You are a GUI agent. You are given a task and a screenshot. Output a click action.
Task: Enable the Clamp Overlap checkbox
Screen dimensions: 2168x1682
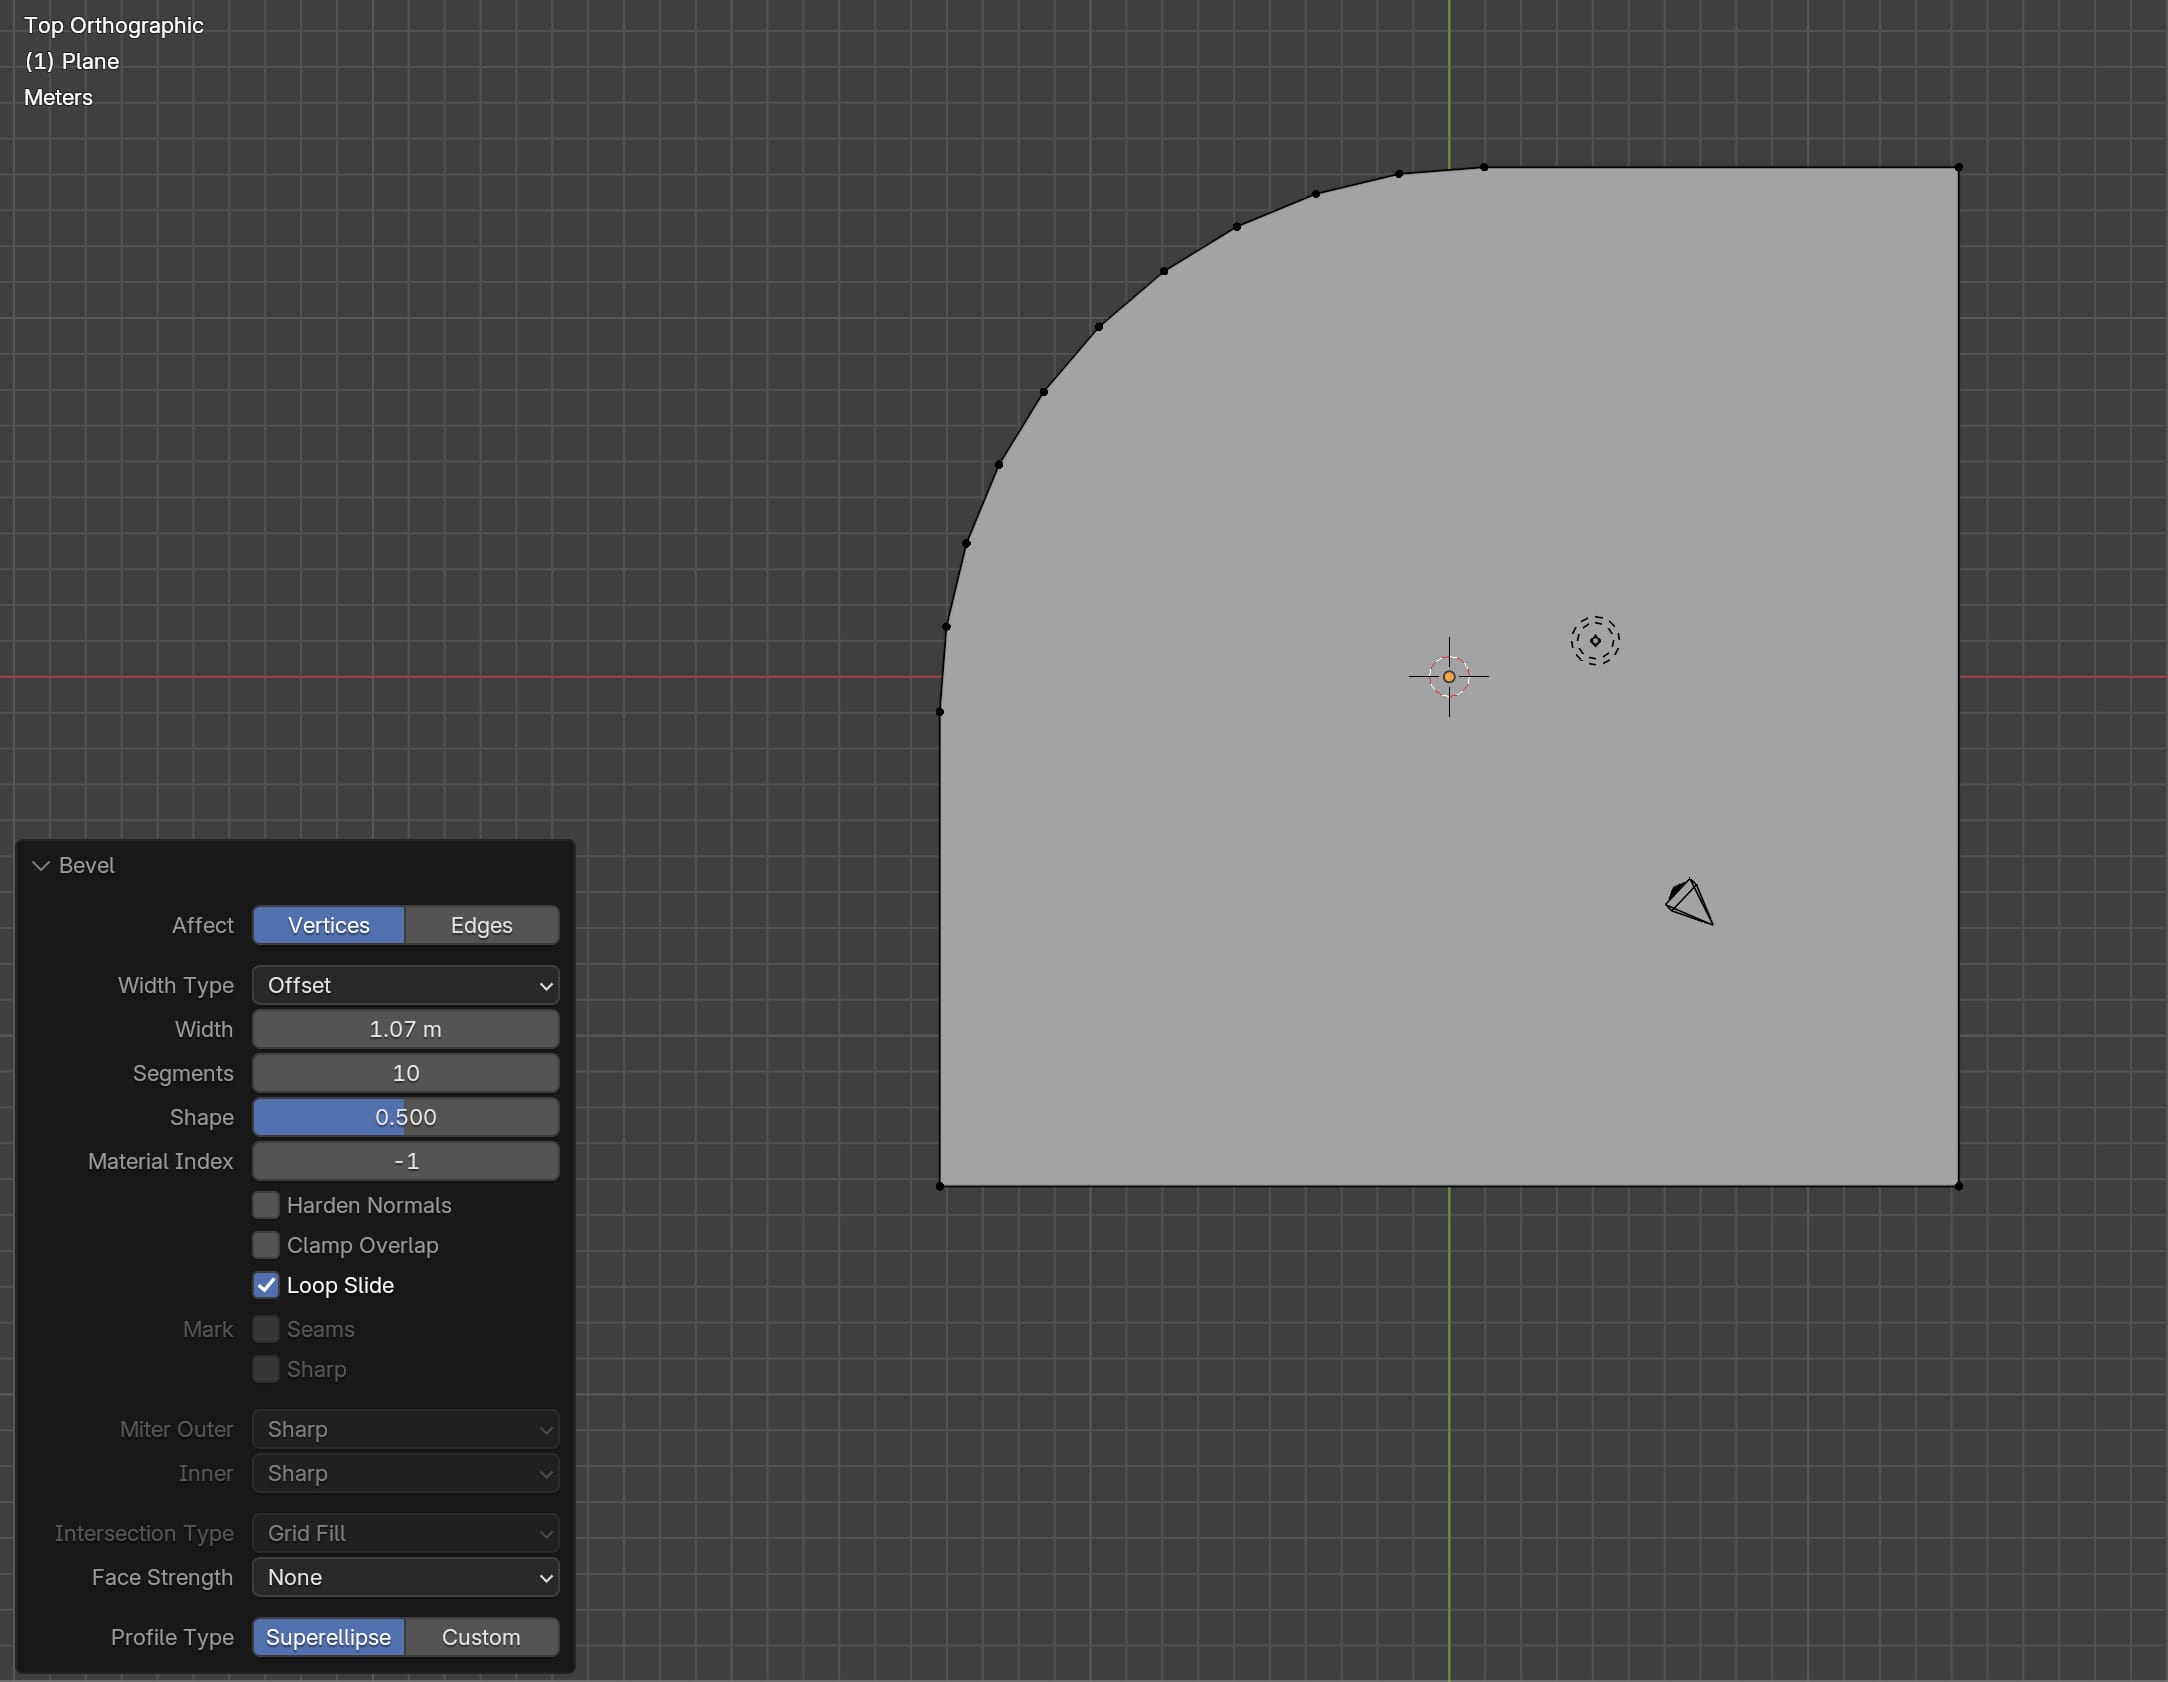pos(266,1245)
